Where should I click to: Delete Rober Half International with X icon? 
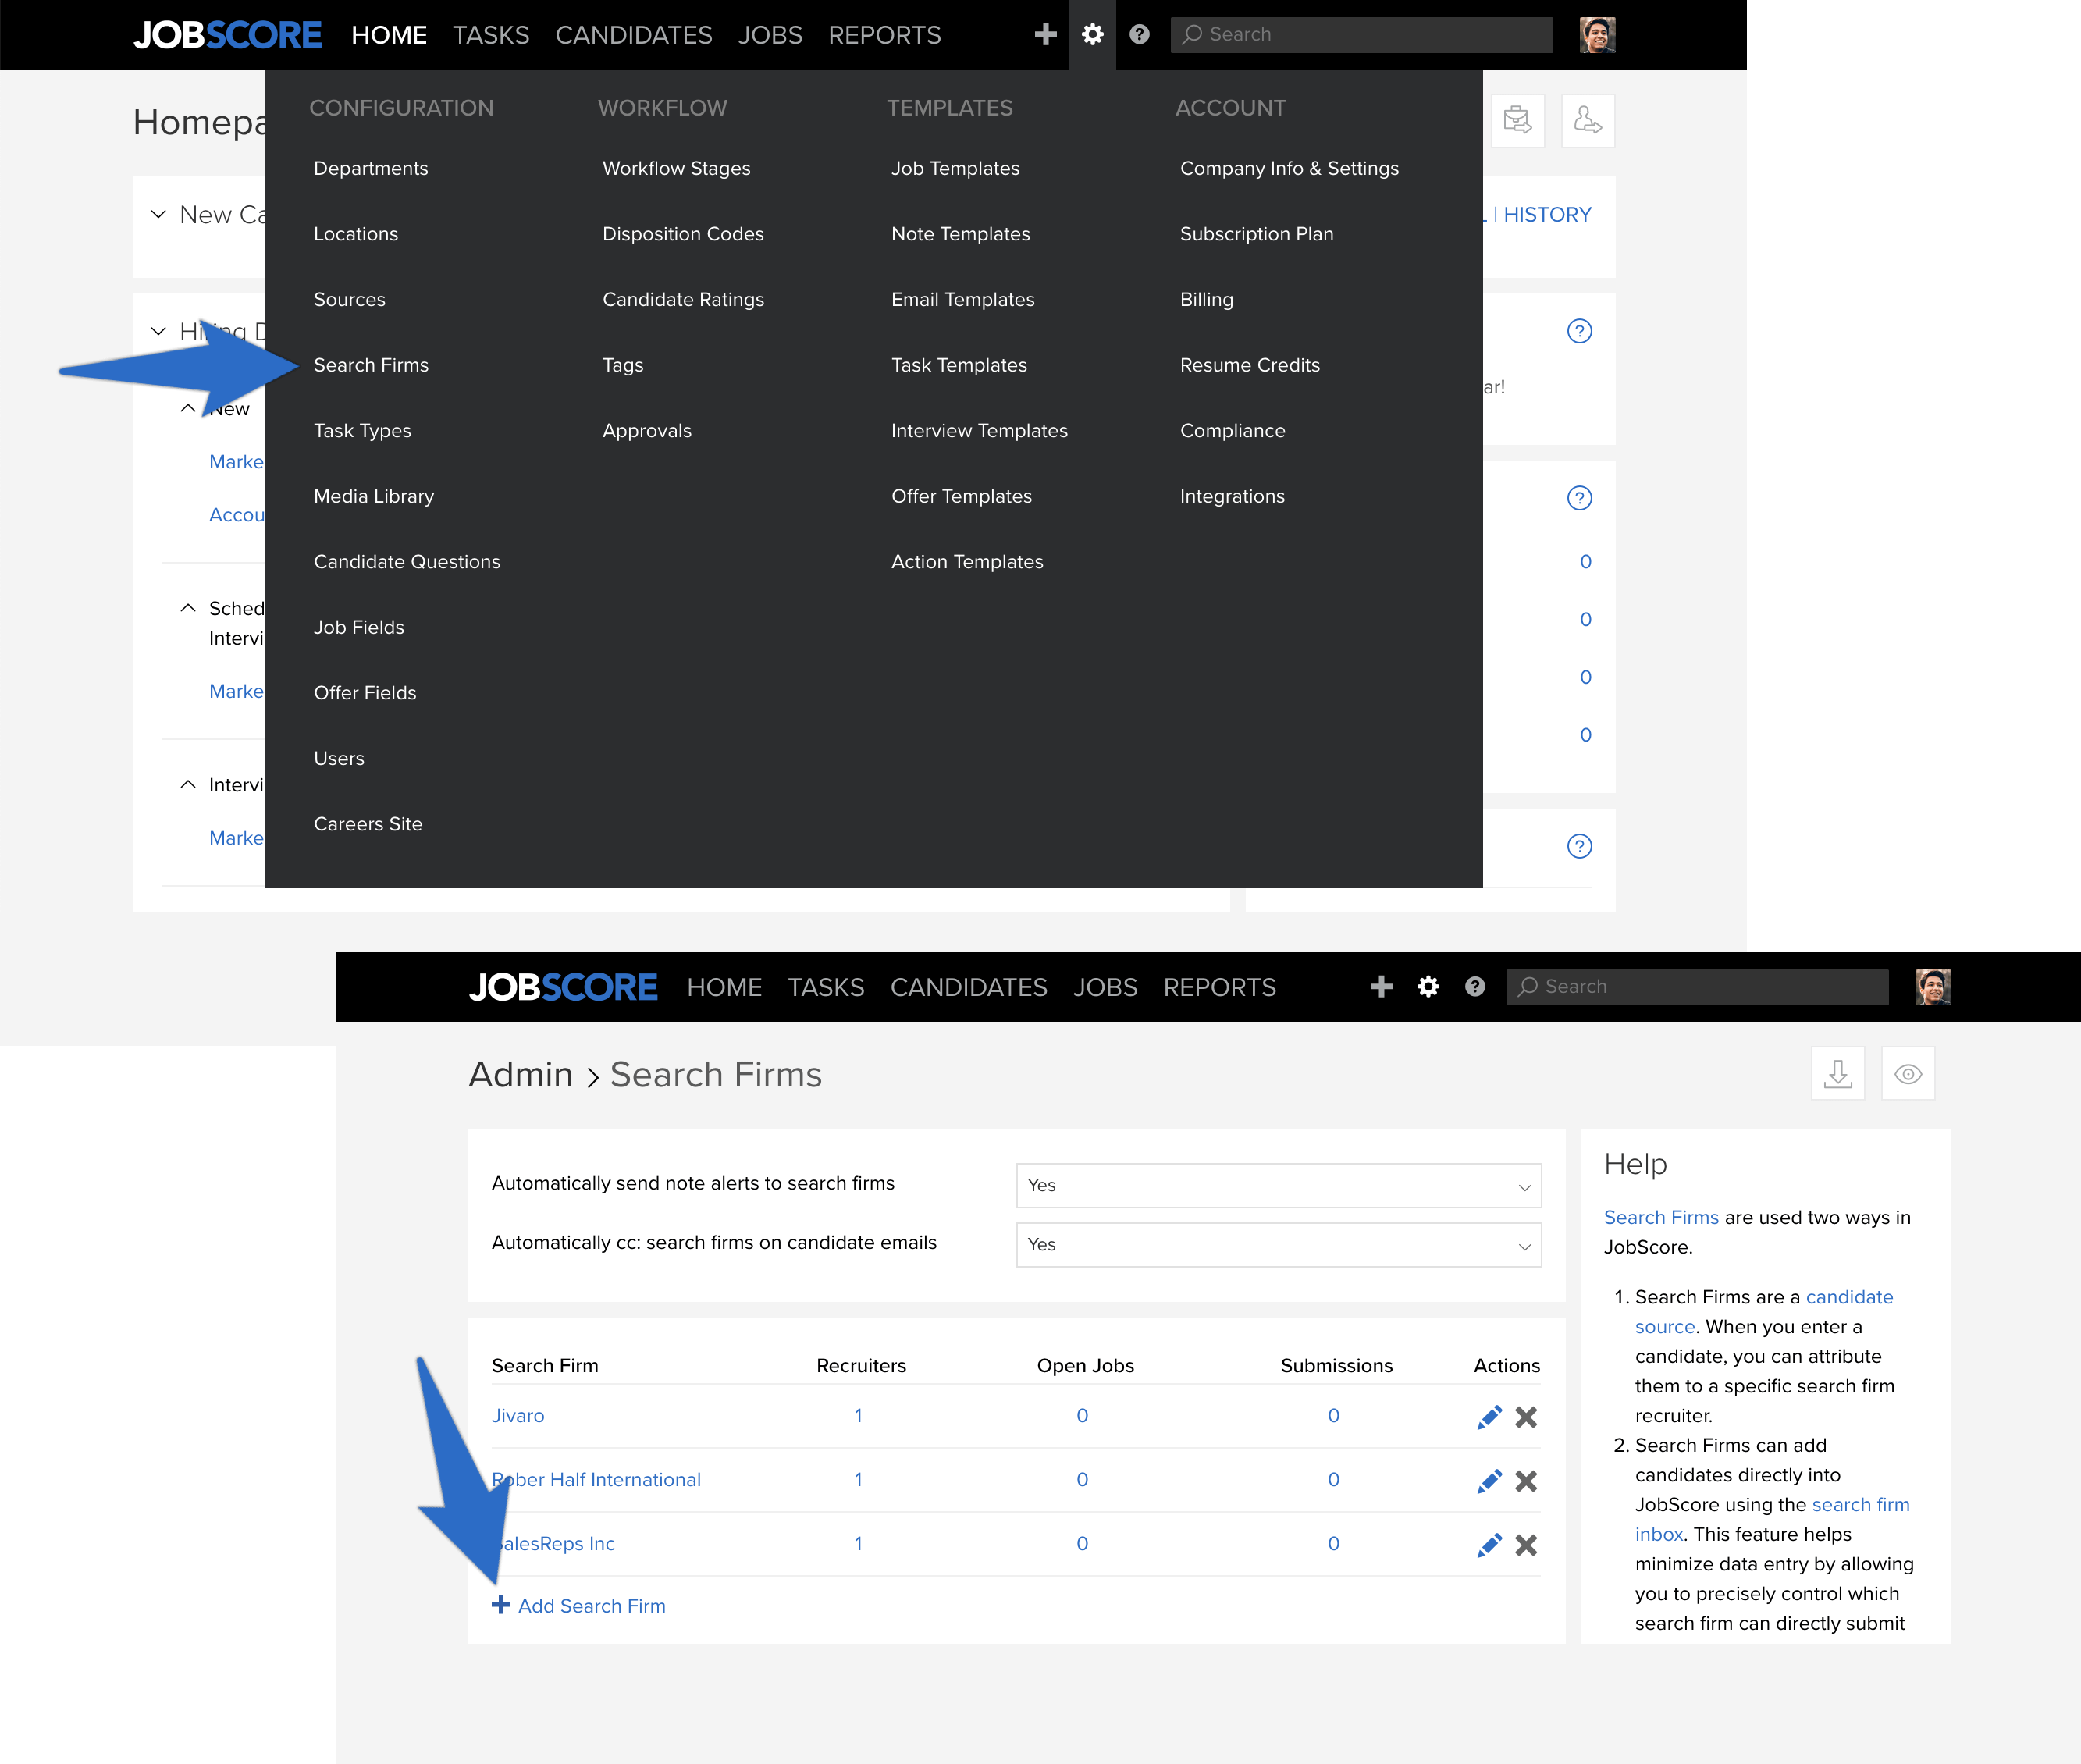(1526, 1481)
